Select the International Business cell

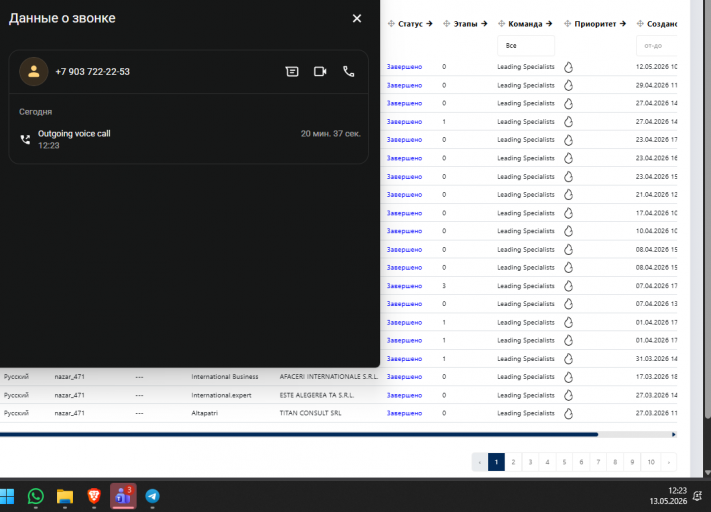(225, 377)
